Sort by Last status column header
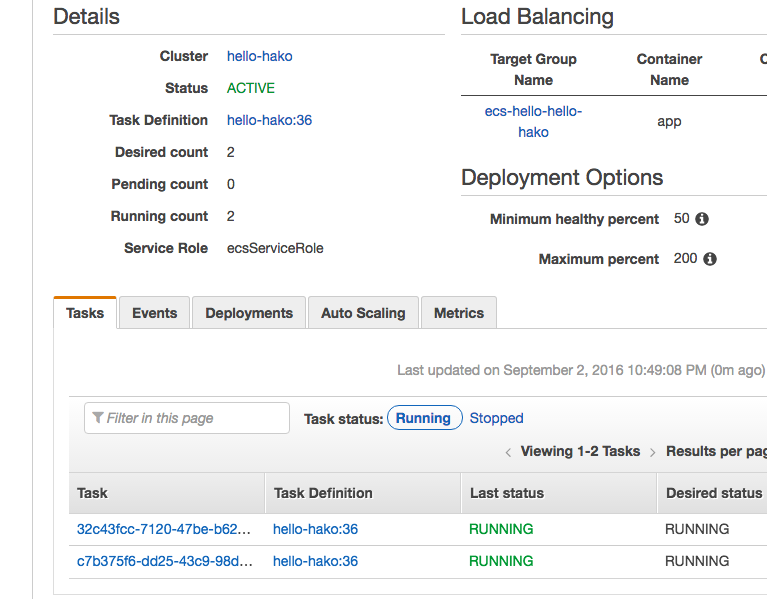 (559, 493)
